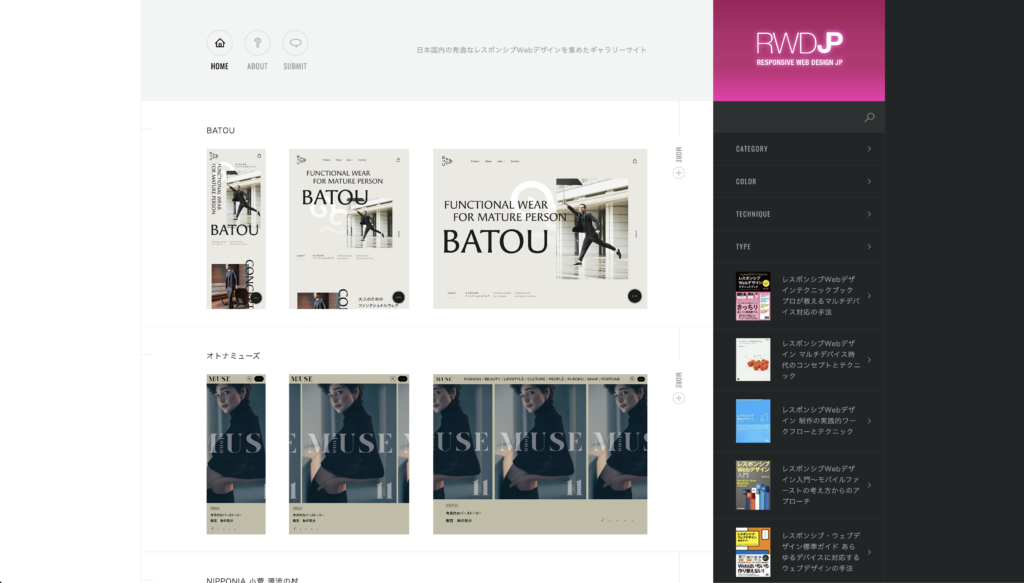Click the RWDJP logo banner
Screen dimensions: 1024x583
[798, 50]
